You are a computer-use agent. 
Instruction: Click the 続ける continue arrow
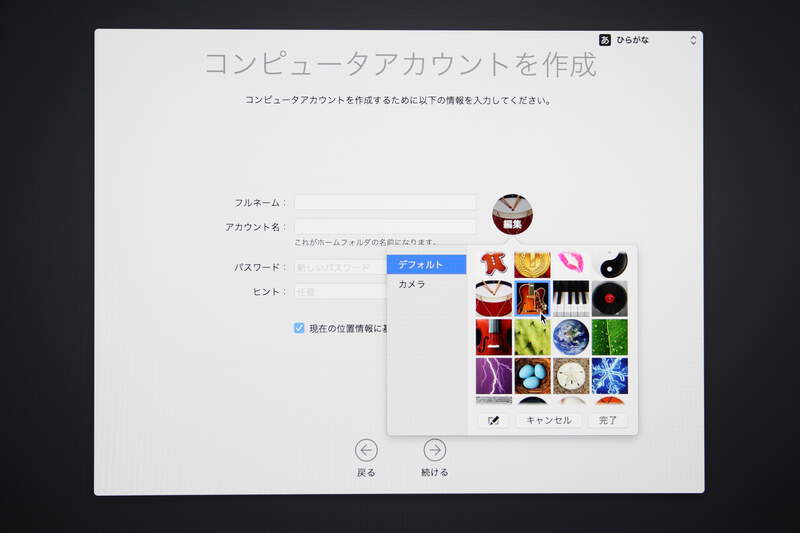pos(434,450)
